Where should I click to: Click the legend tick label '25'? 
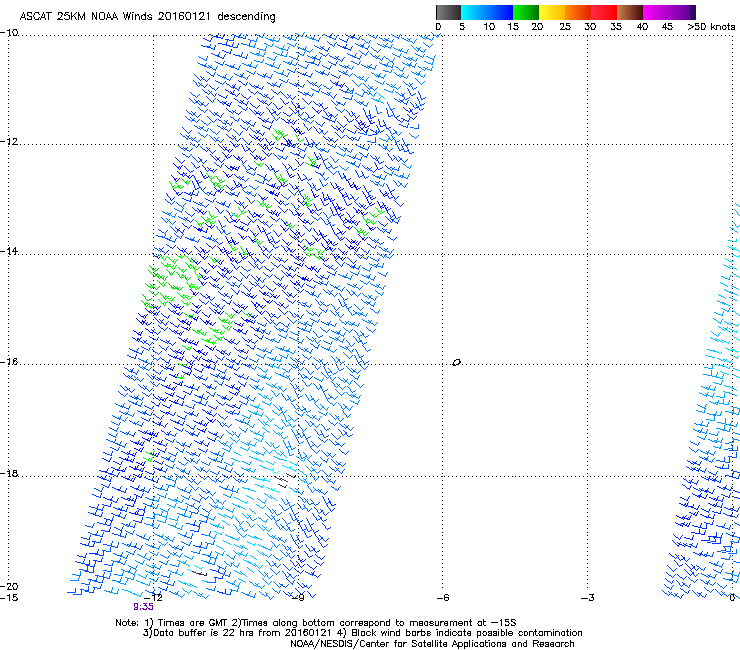click(x=565, y=27)
